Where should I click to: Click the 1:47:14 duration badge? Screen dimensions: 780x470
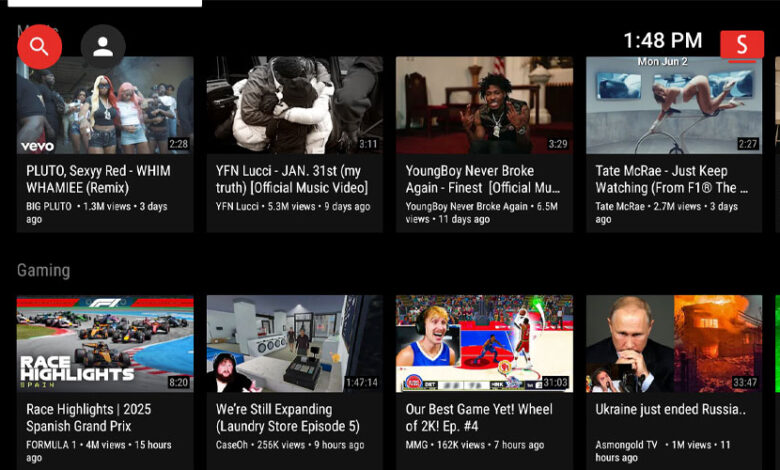coord(361,382)
